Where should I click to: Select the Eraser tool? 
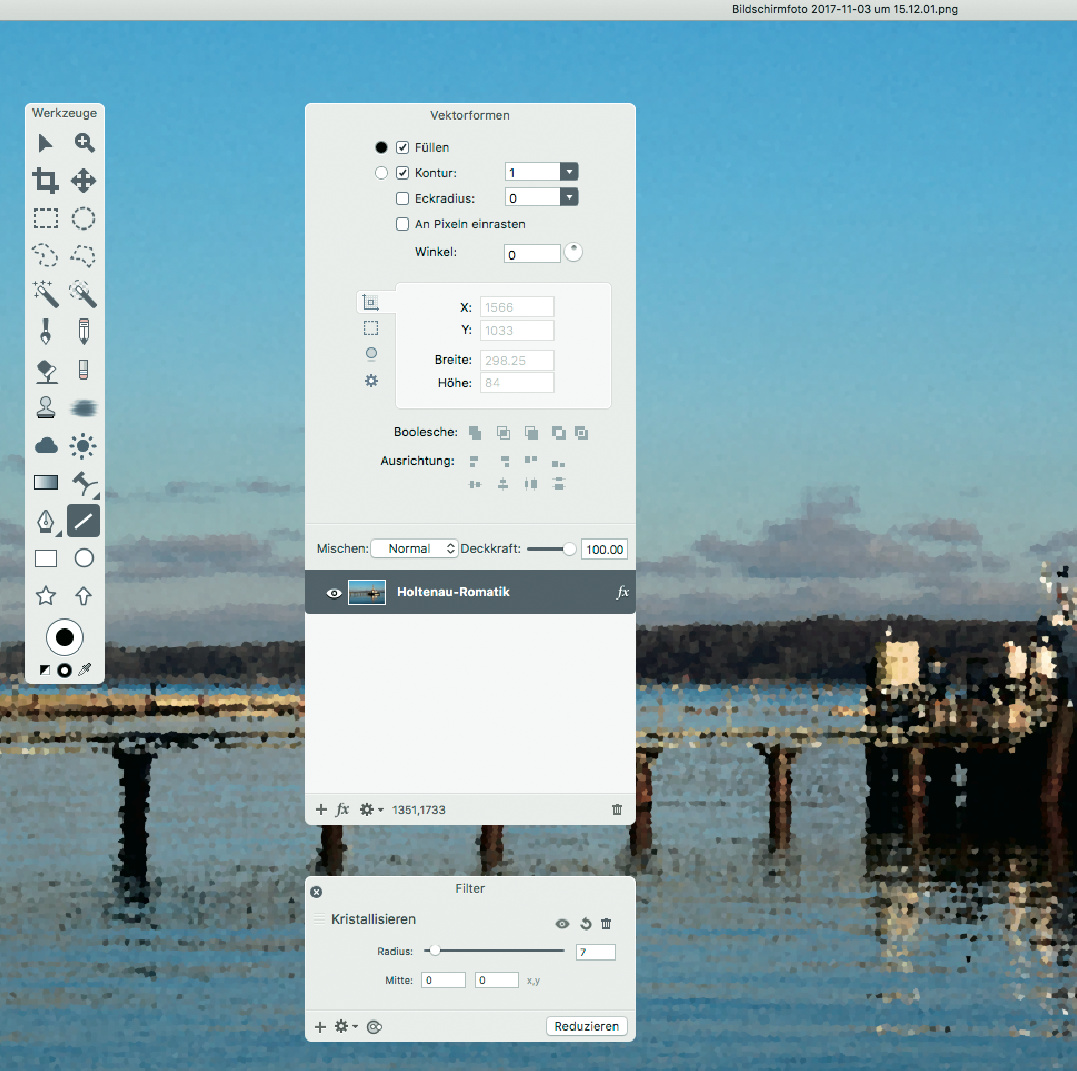[x=83, y=370]
